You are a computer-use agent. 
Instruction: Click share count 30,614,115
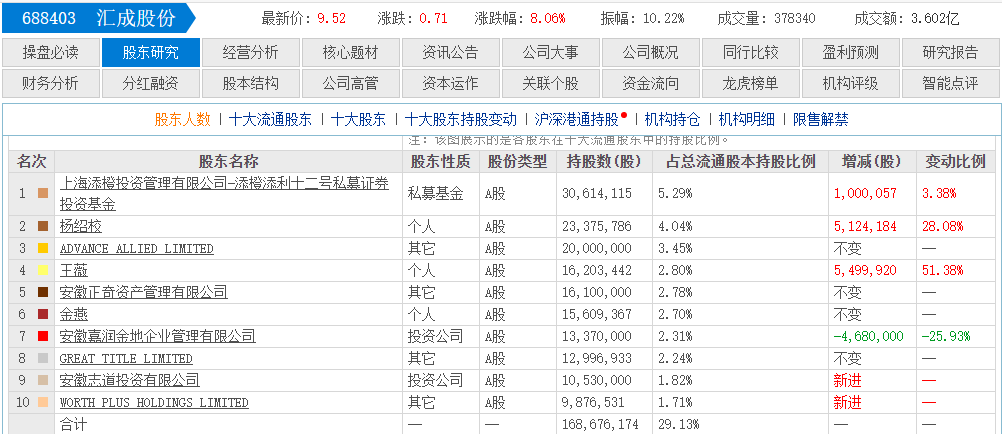click(x=597, y=193)
